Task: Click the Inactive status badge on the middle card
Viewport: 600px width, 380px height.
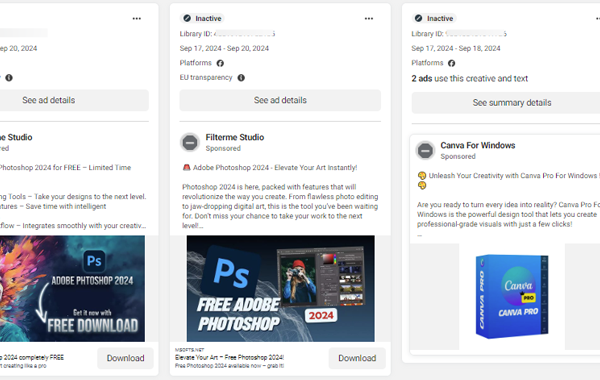Action: click(x=202, y=18)
